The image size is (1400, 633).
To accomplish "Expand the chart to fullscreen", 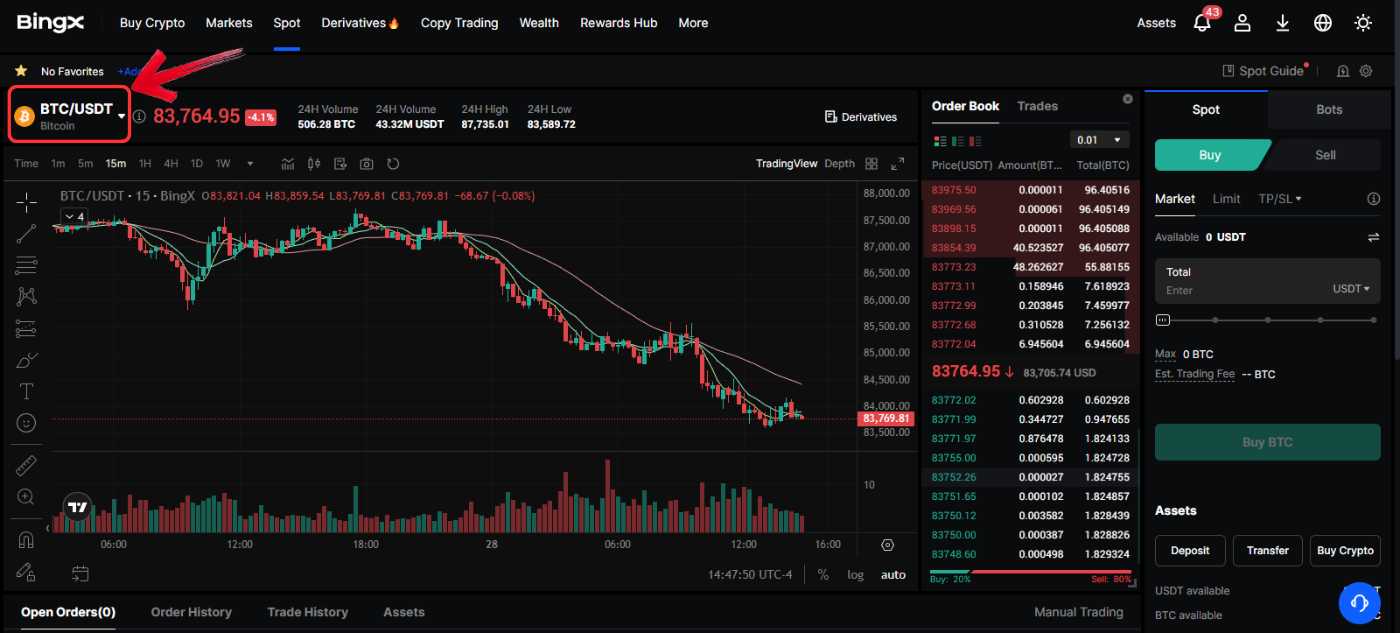I will tap(897, 163).
